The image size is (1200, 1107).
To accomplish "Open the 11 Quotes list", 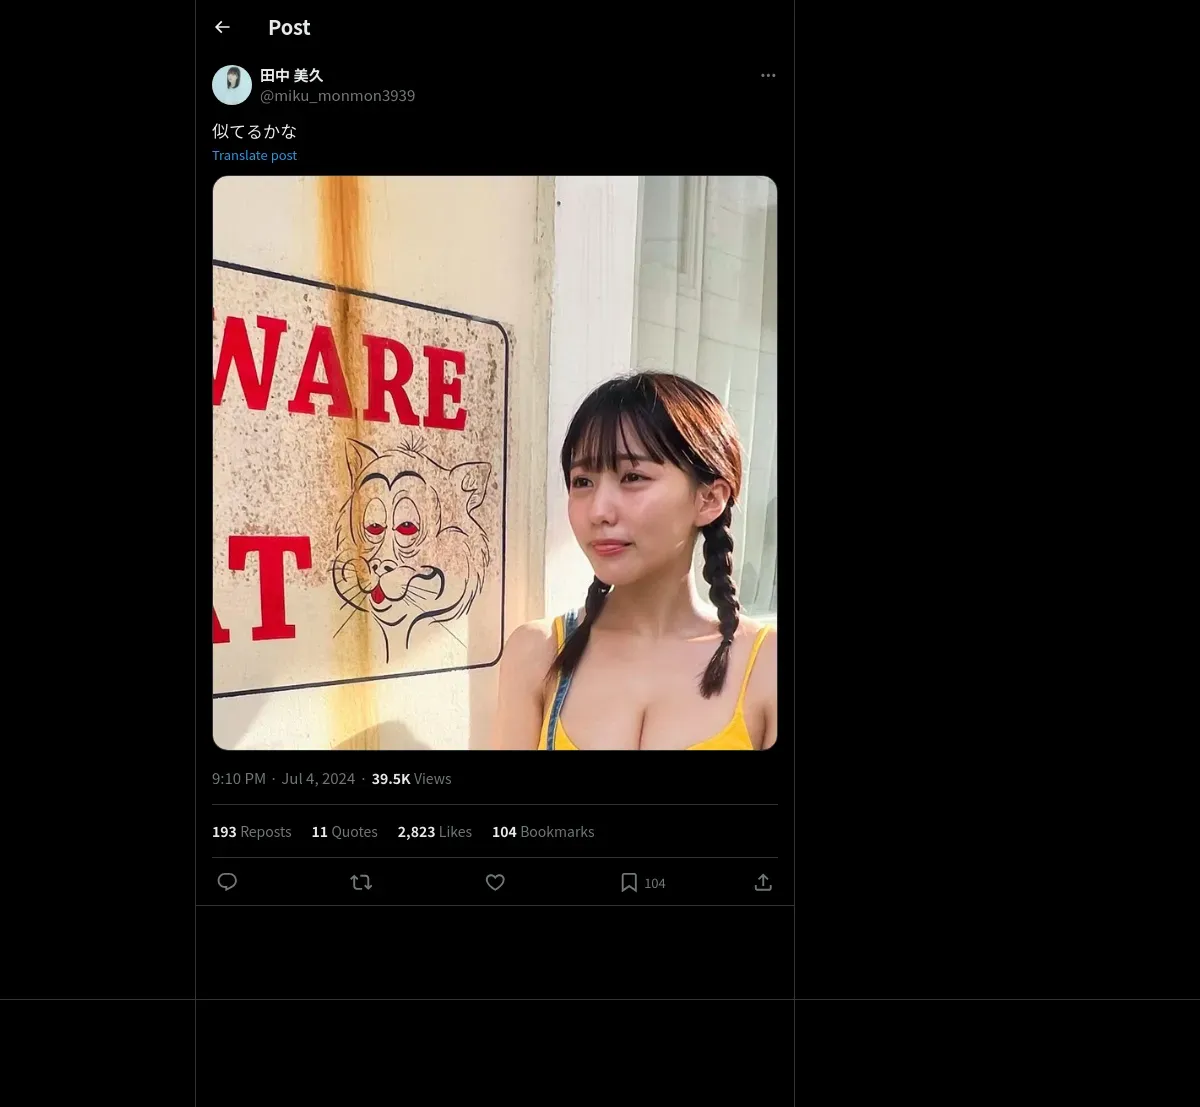I will [x=345, y=832].
